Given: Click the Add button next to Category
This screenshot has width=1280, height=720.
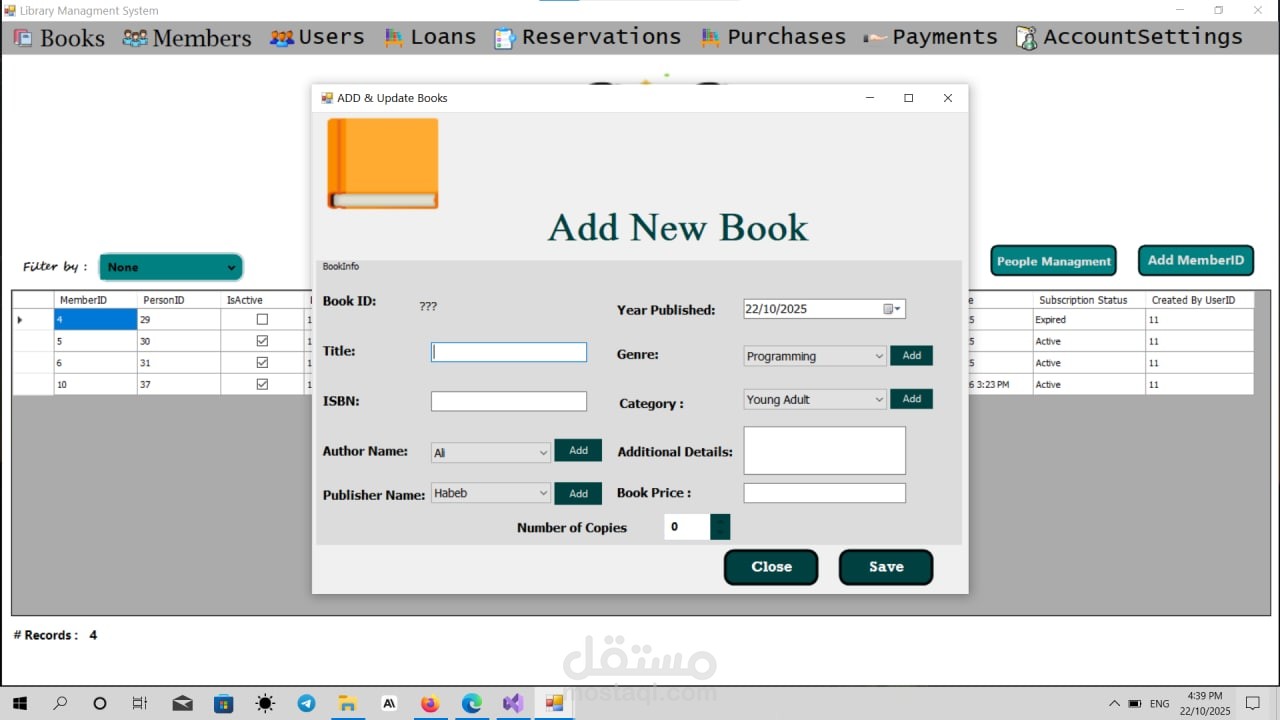Looking at the screenshot, I should click(x=911, y=399).
